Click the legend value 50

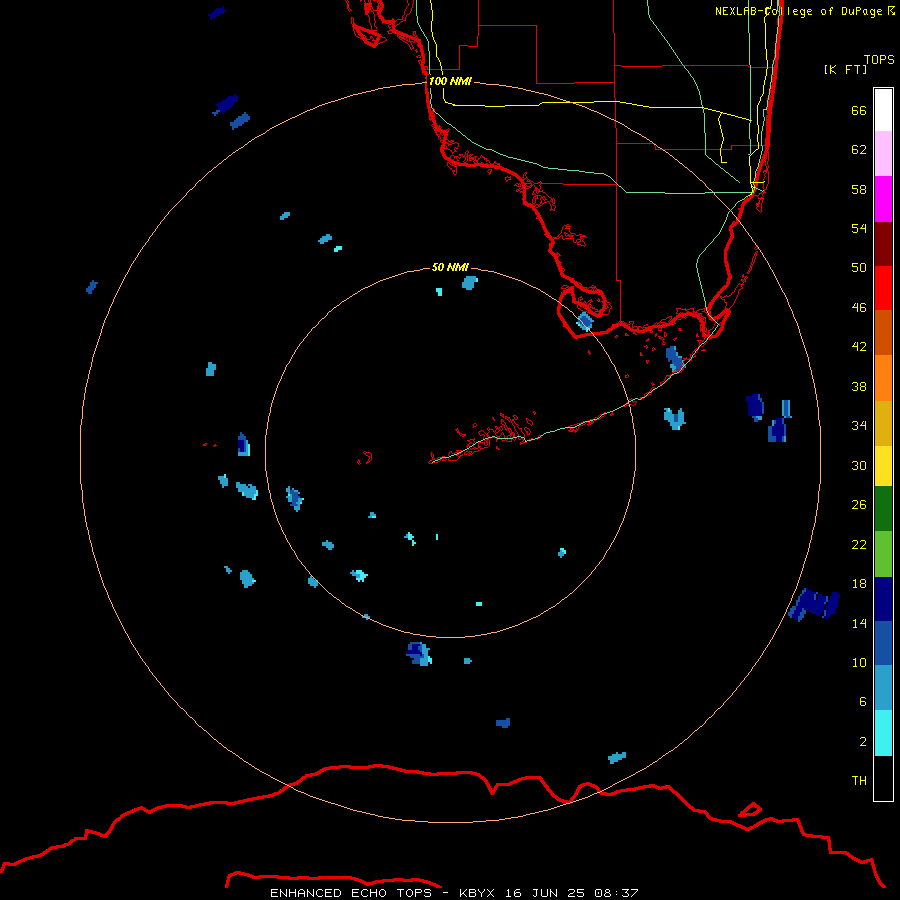pyautogui.click(x=859, y=268)
